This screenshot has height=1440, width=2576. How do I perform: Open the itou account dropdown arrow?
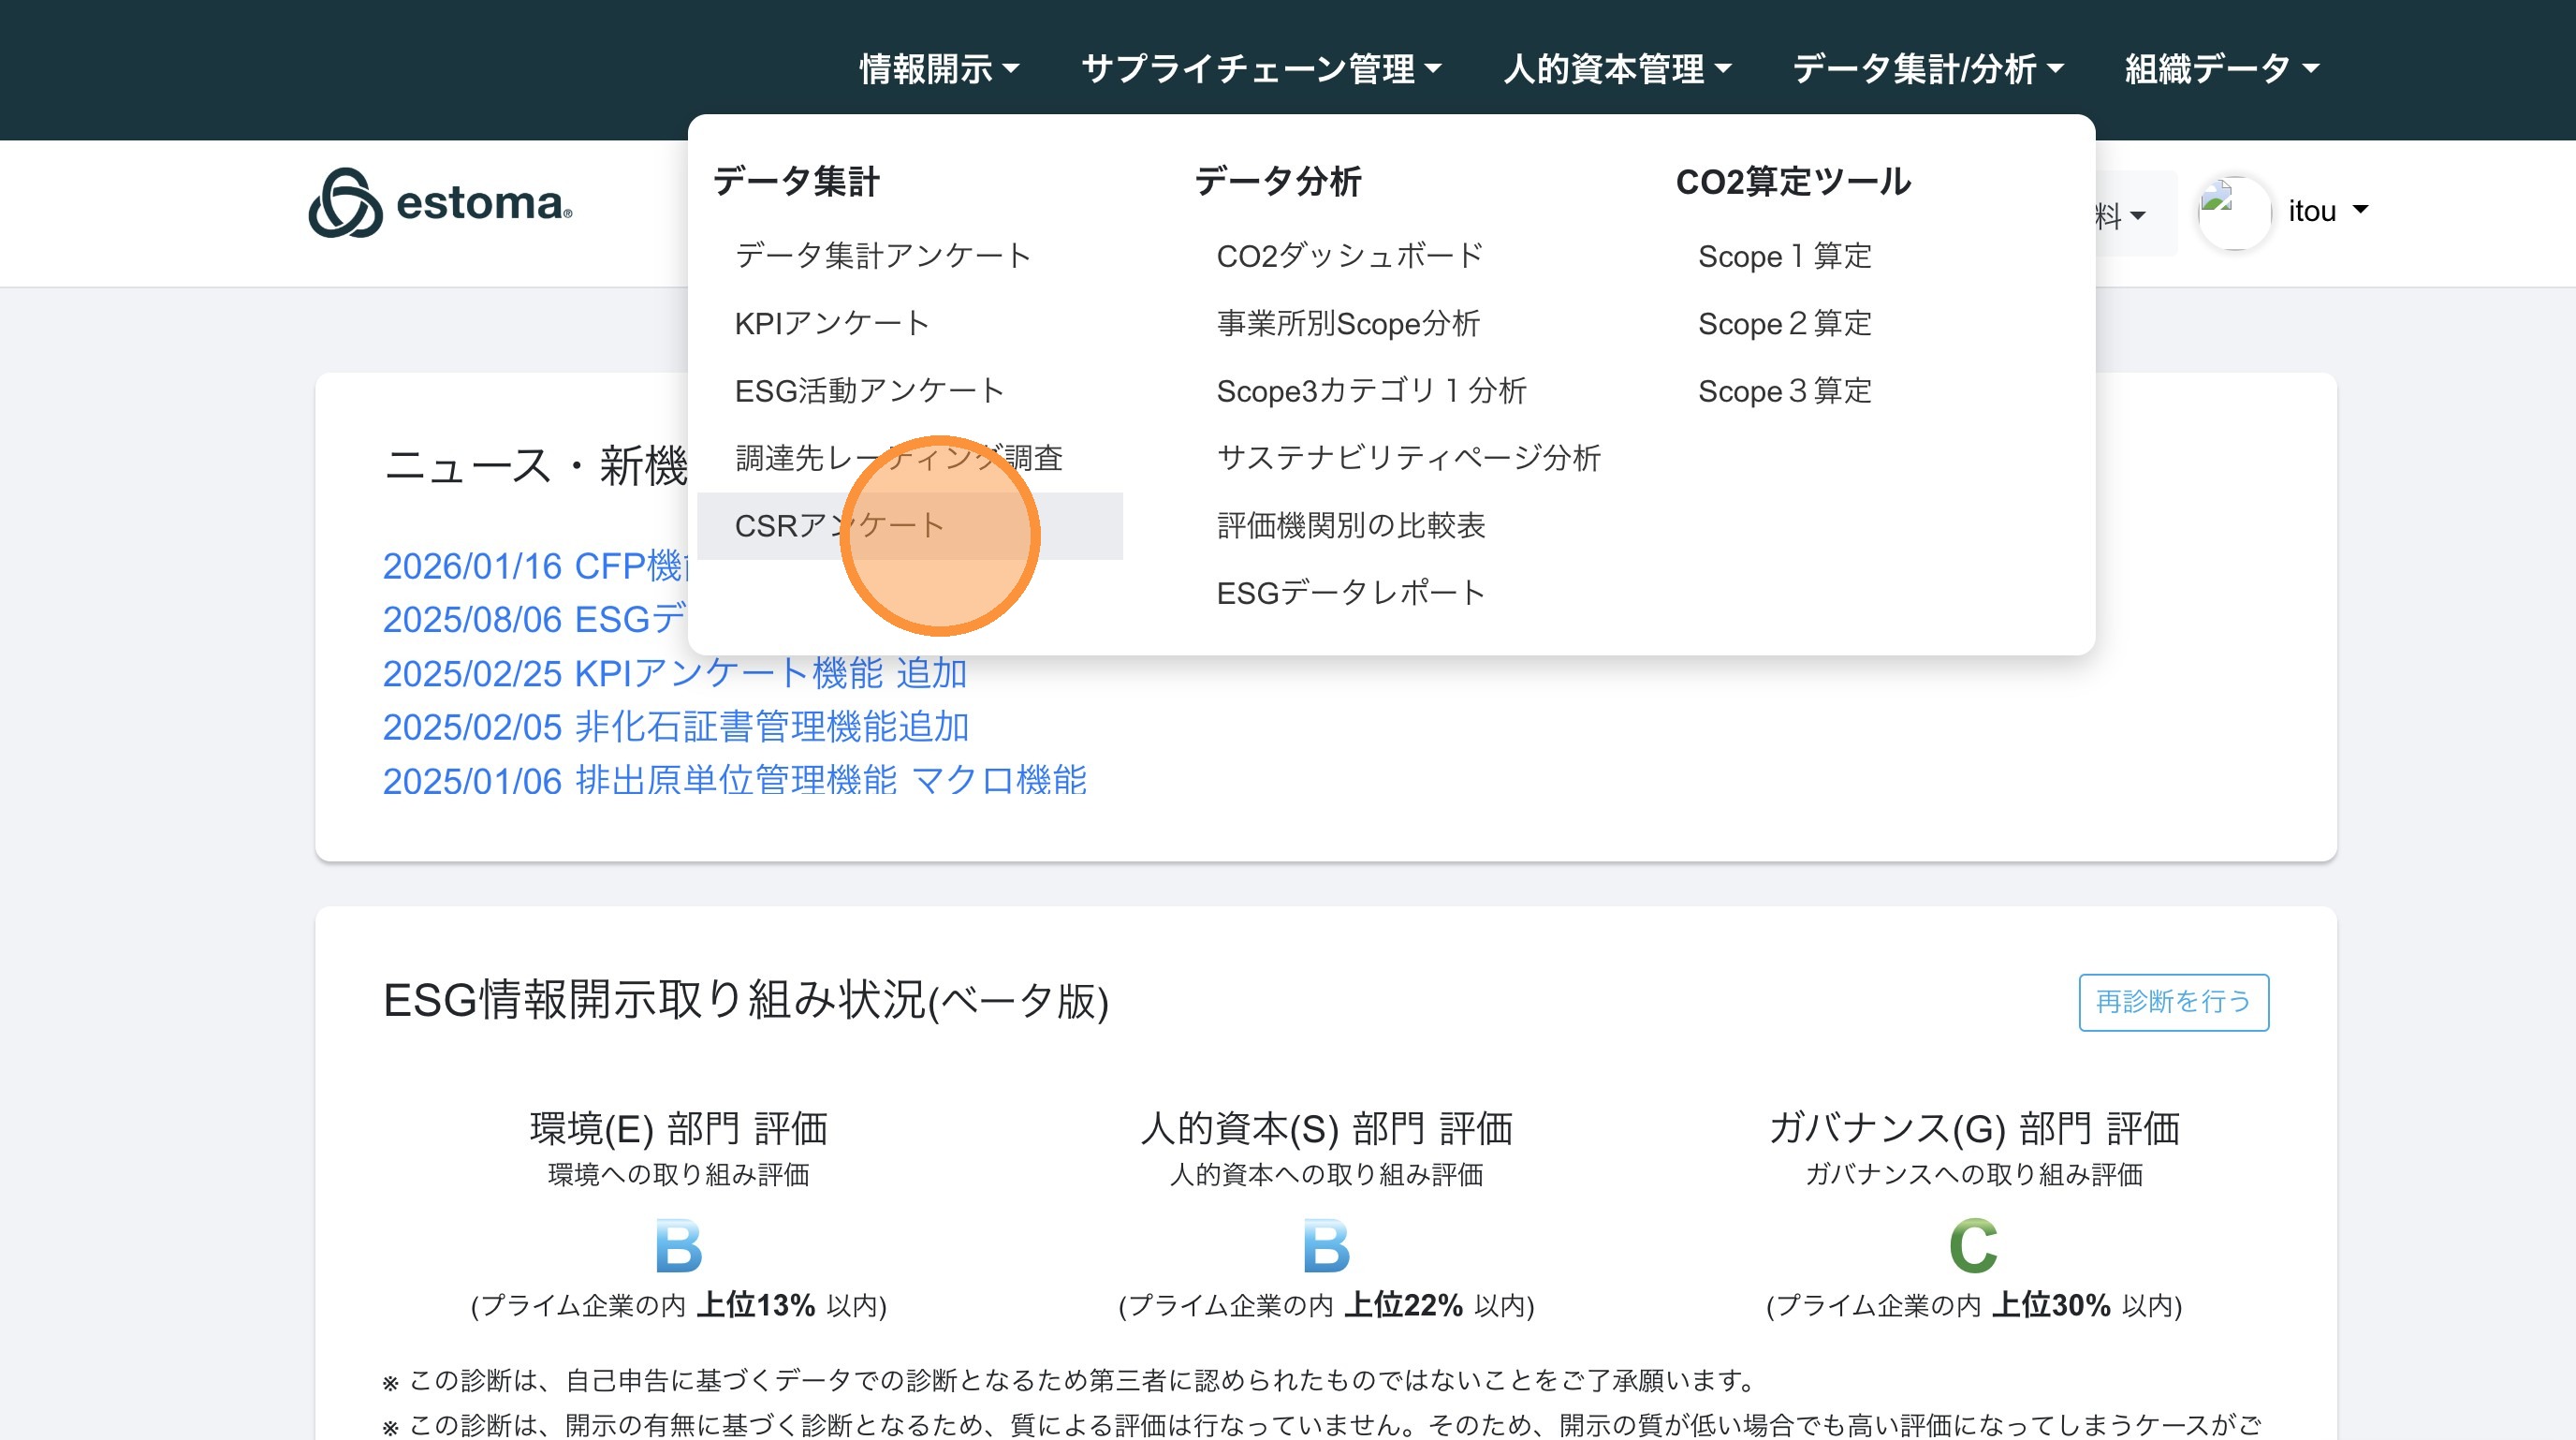tap(2360, 210)
